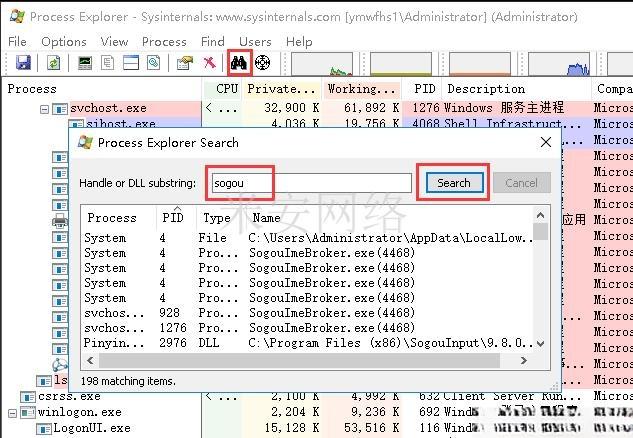Click the Cancel button in Search dialog
Viewport: 633px width, 438px height.
[x=522, y=183]
